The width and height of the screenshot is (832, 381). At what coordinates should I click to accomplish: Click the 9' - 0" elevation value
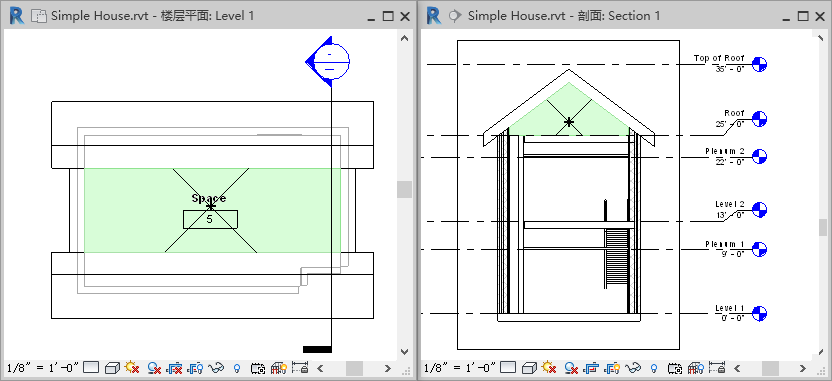click(732, 254)
